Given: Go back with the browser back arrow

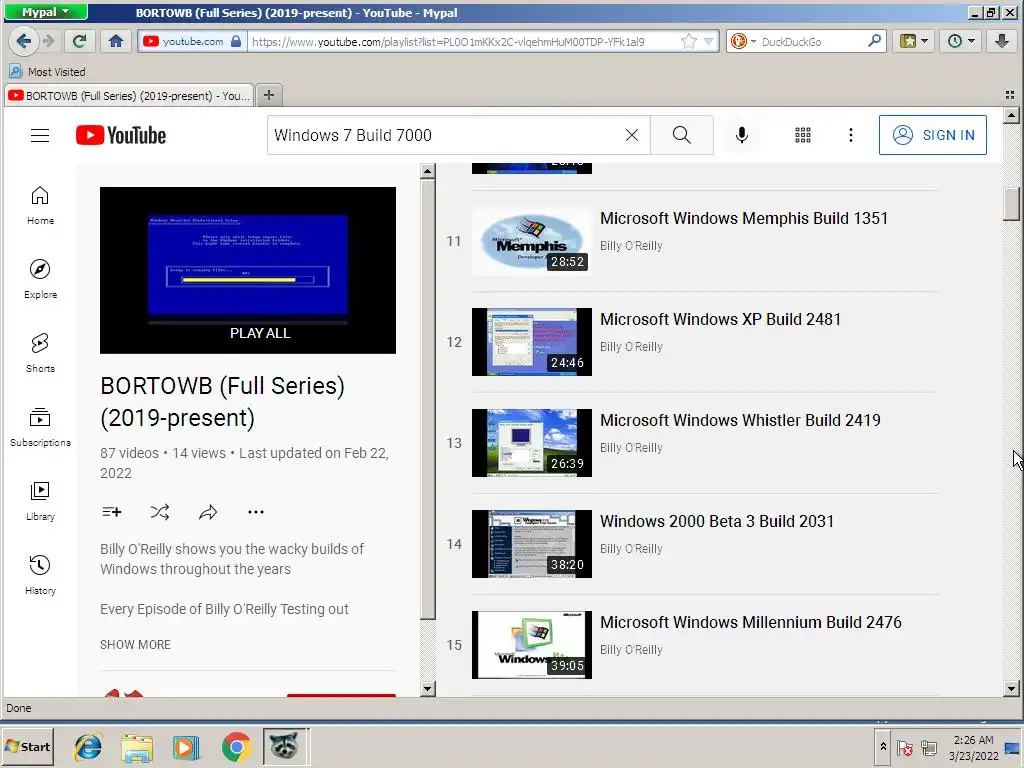Looking at the screenshot, I should coord(24,41).
